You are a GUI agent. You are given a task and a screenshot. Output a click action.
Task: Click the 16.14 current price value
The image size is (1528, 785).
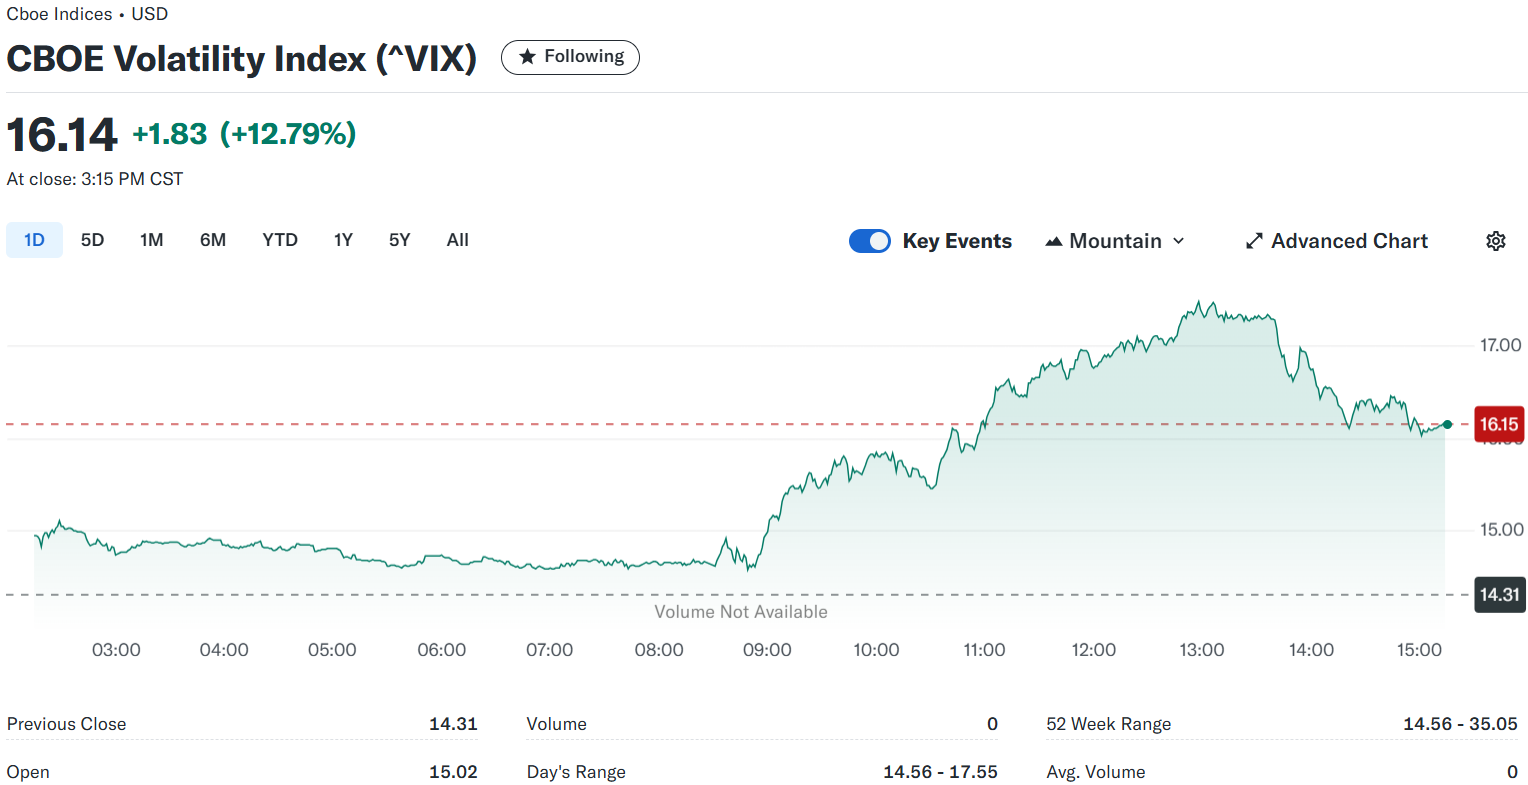(62, 135)
